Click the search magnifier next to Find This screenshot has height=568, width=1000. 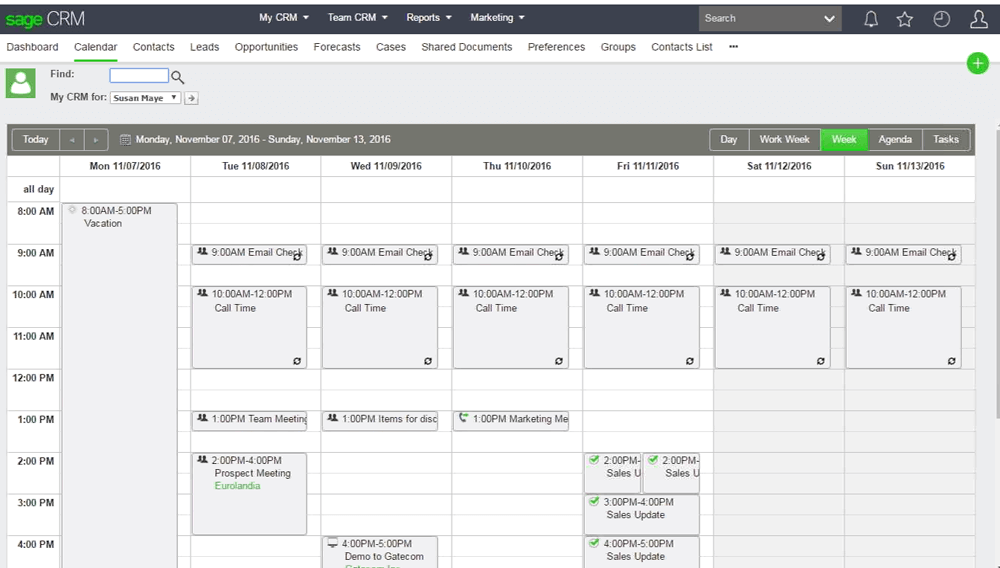tap(177, 77)
